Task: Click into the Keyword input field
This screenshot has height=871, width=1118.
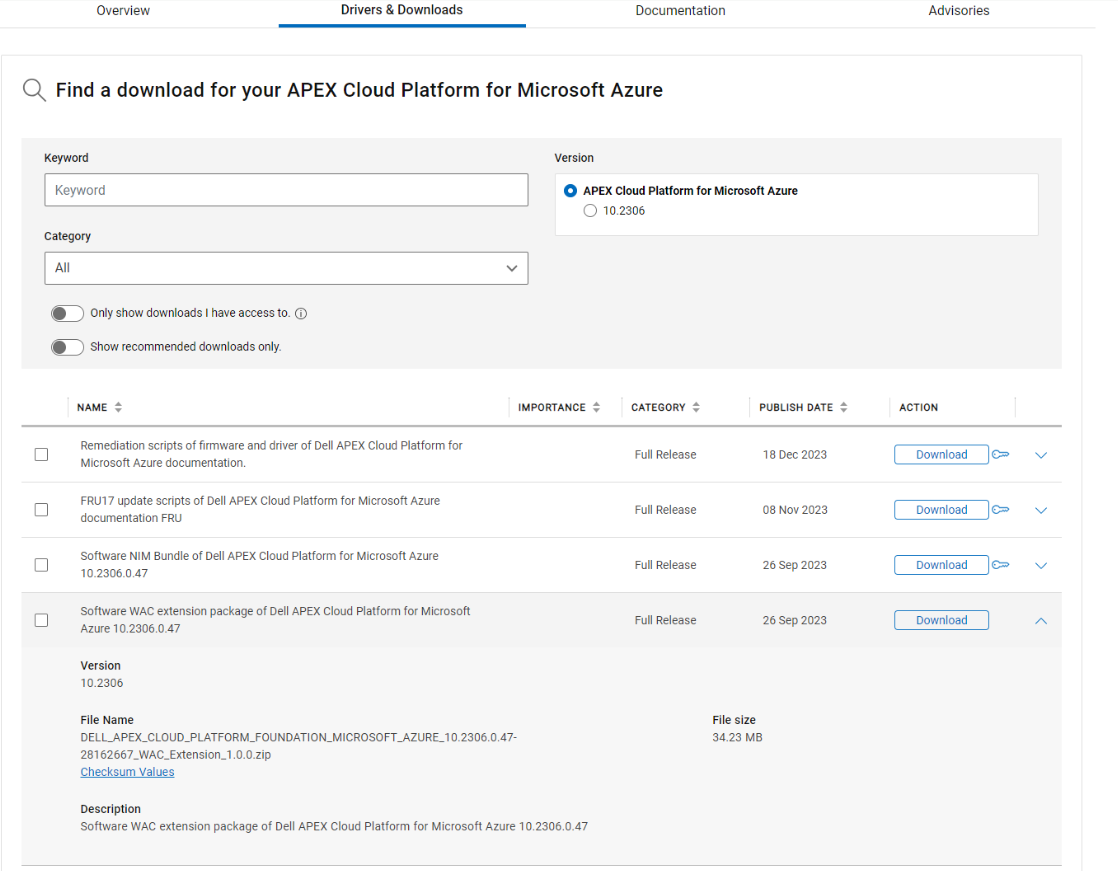Action: click(286, 190)
